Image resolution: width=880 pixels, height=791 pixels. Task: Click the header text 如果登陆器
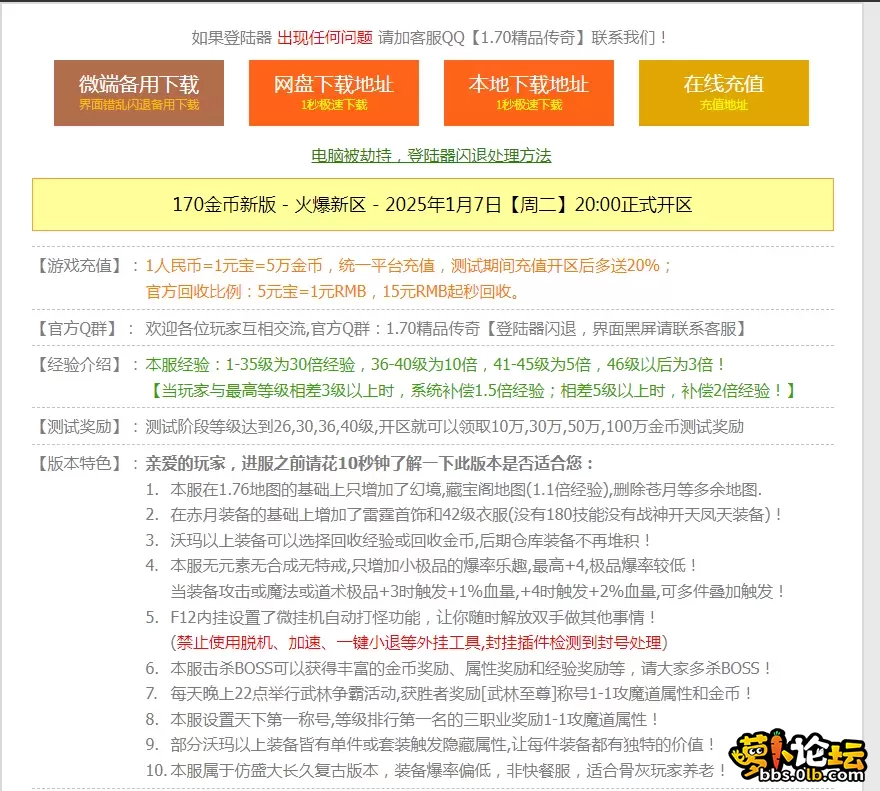[231, 38]
